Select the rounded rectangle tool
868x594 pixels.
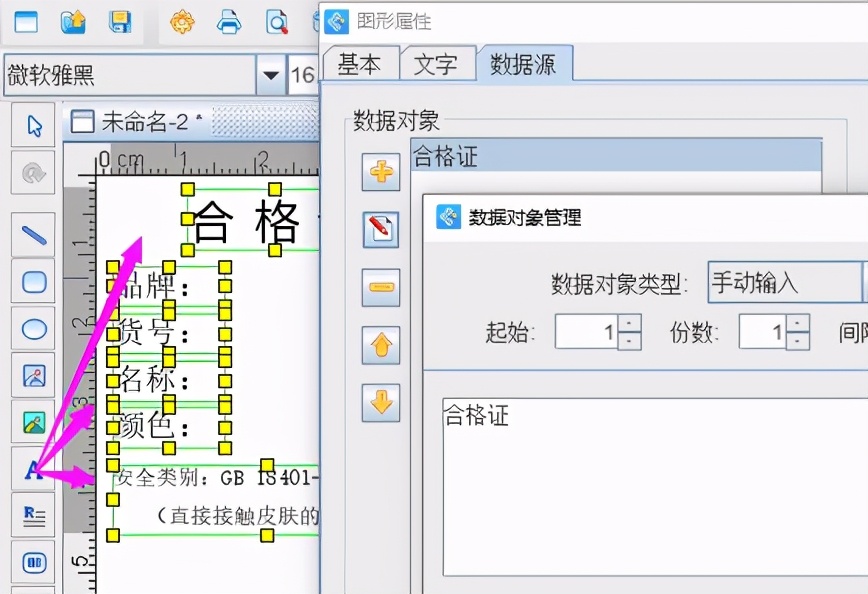click(x=32, y=283)
